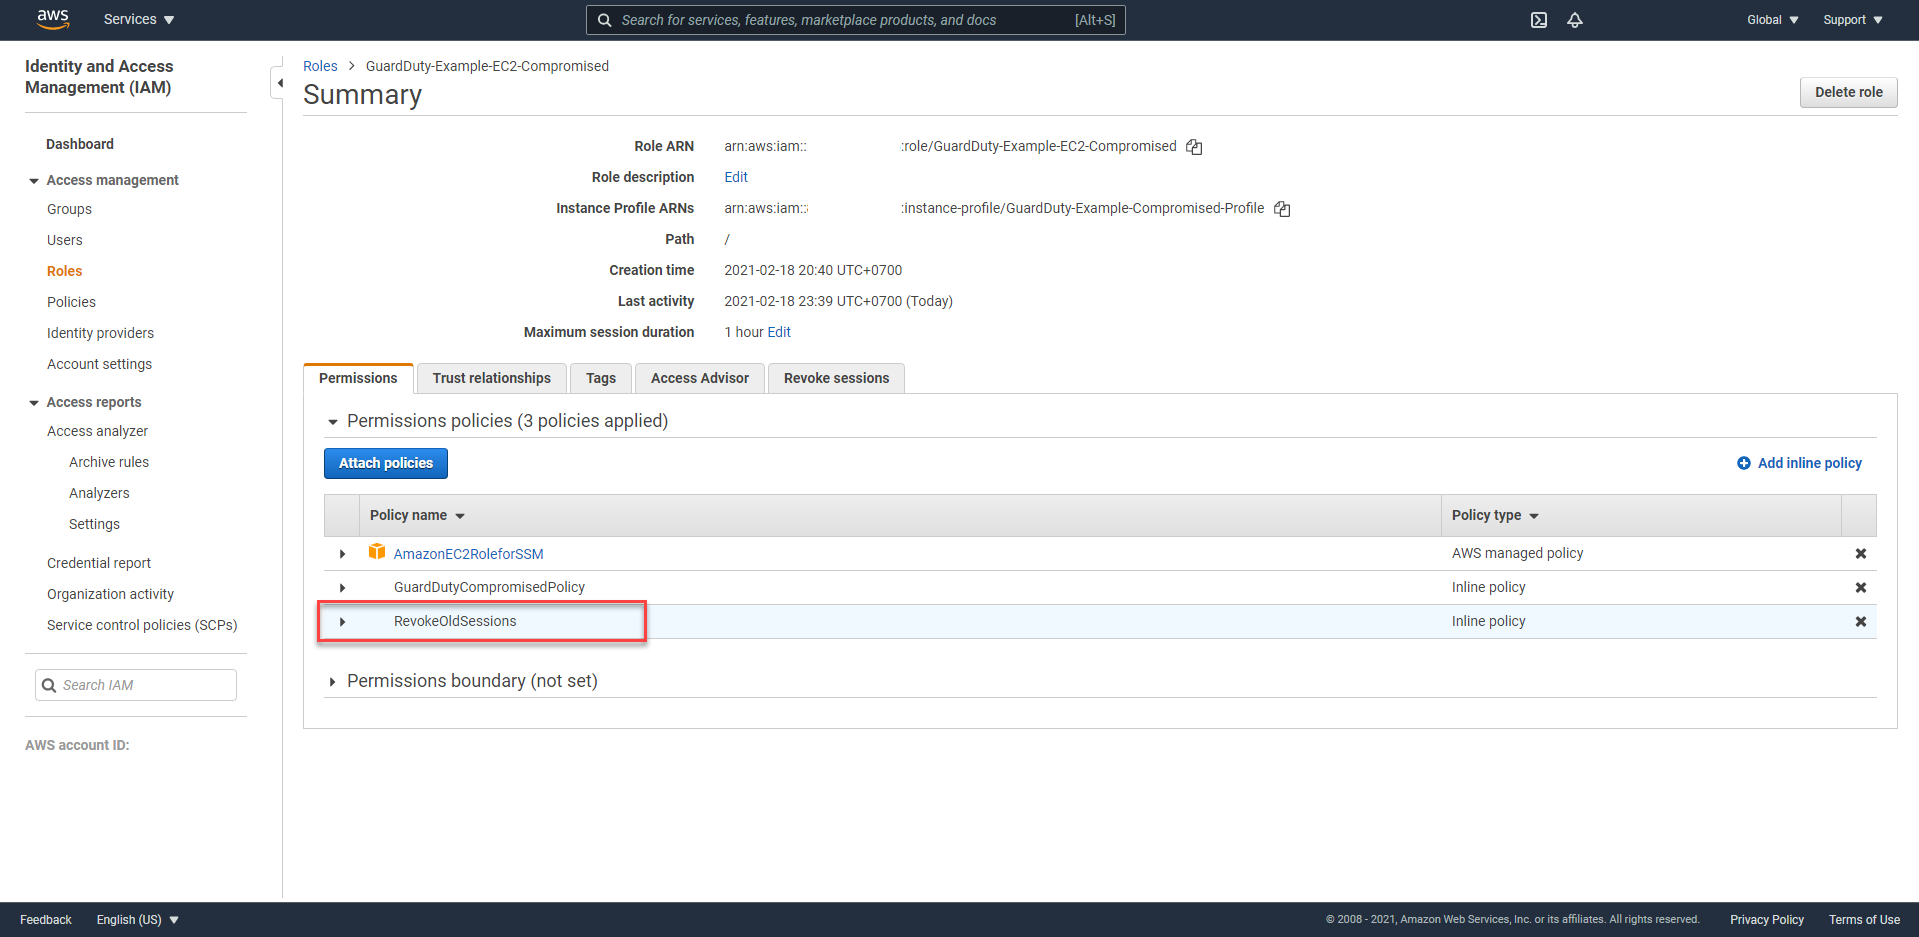
Task: Go to Roles breadcrumb link
Action: click(320, 66)
